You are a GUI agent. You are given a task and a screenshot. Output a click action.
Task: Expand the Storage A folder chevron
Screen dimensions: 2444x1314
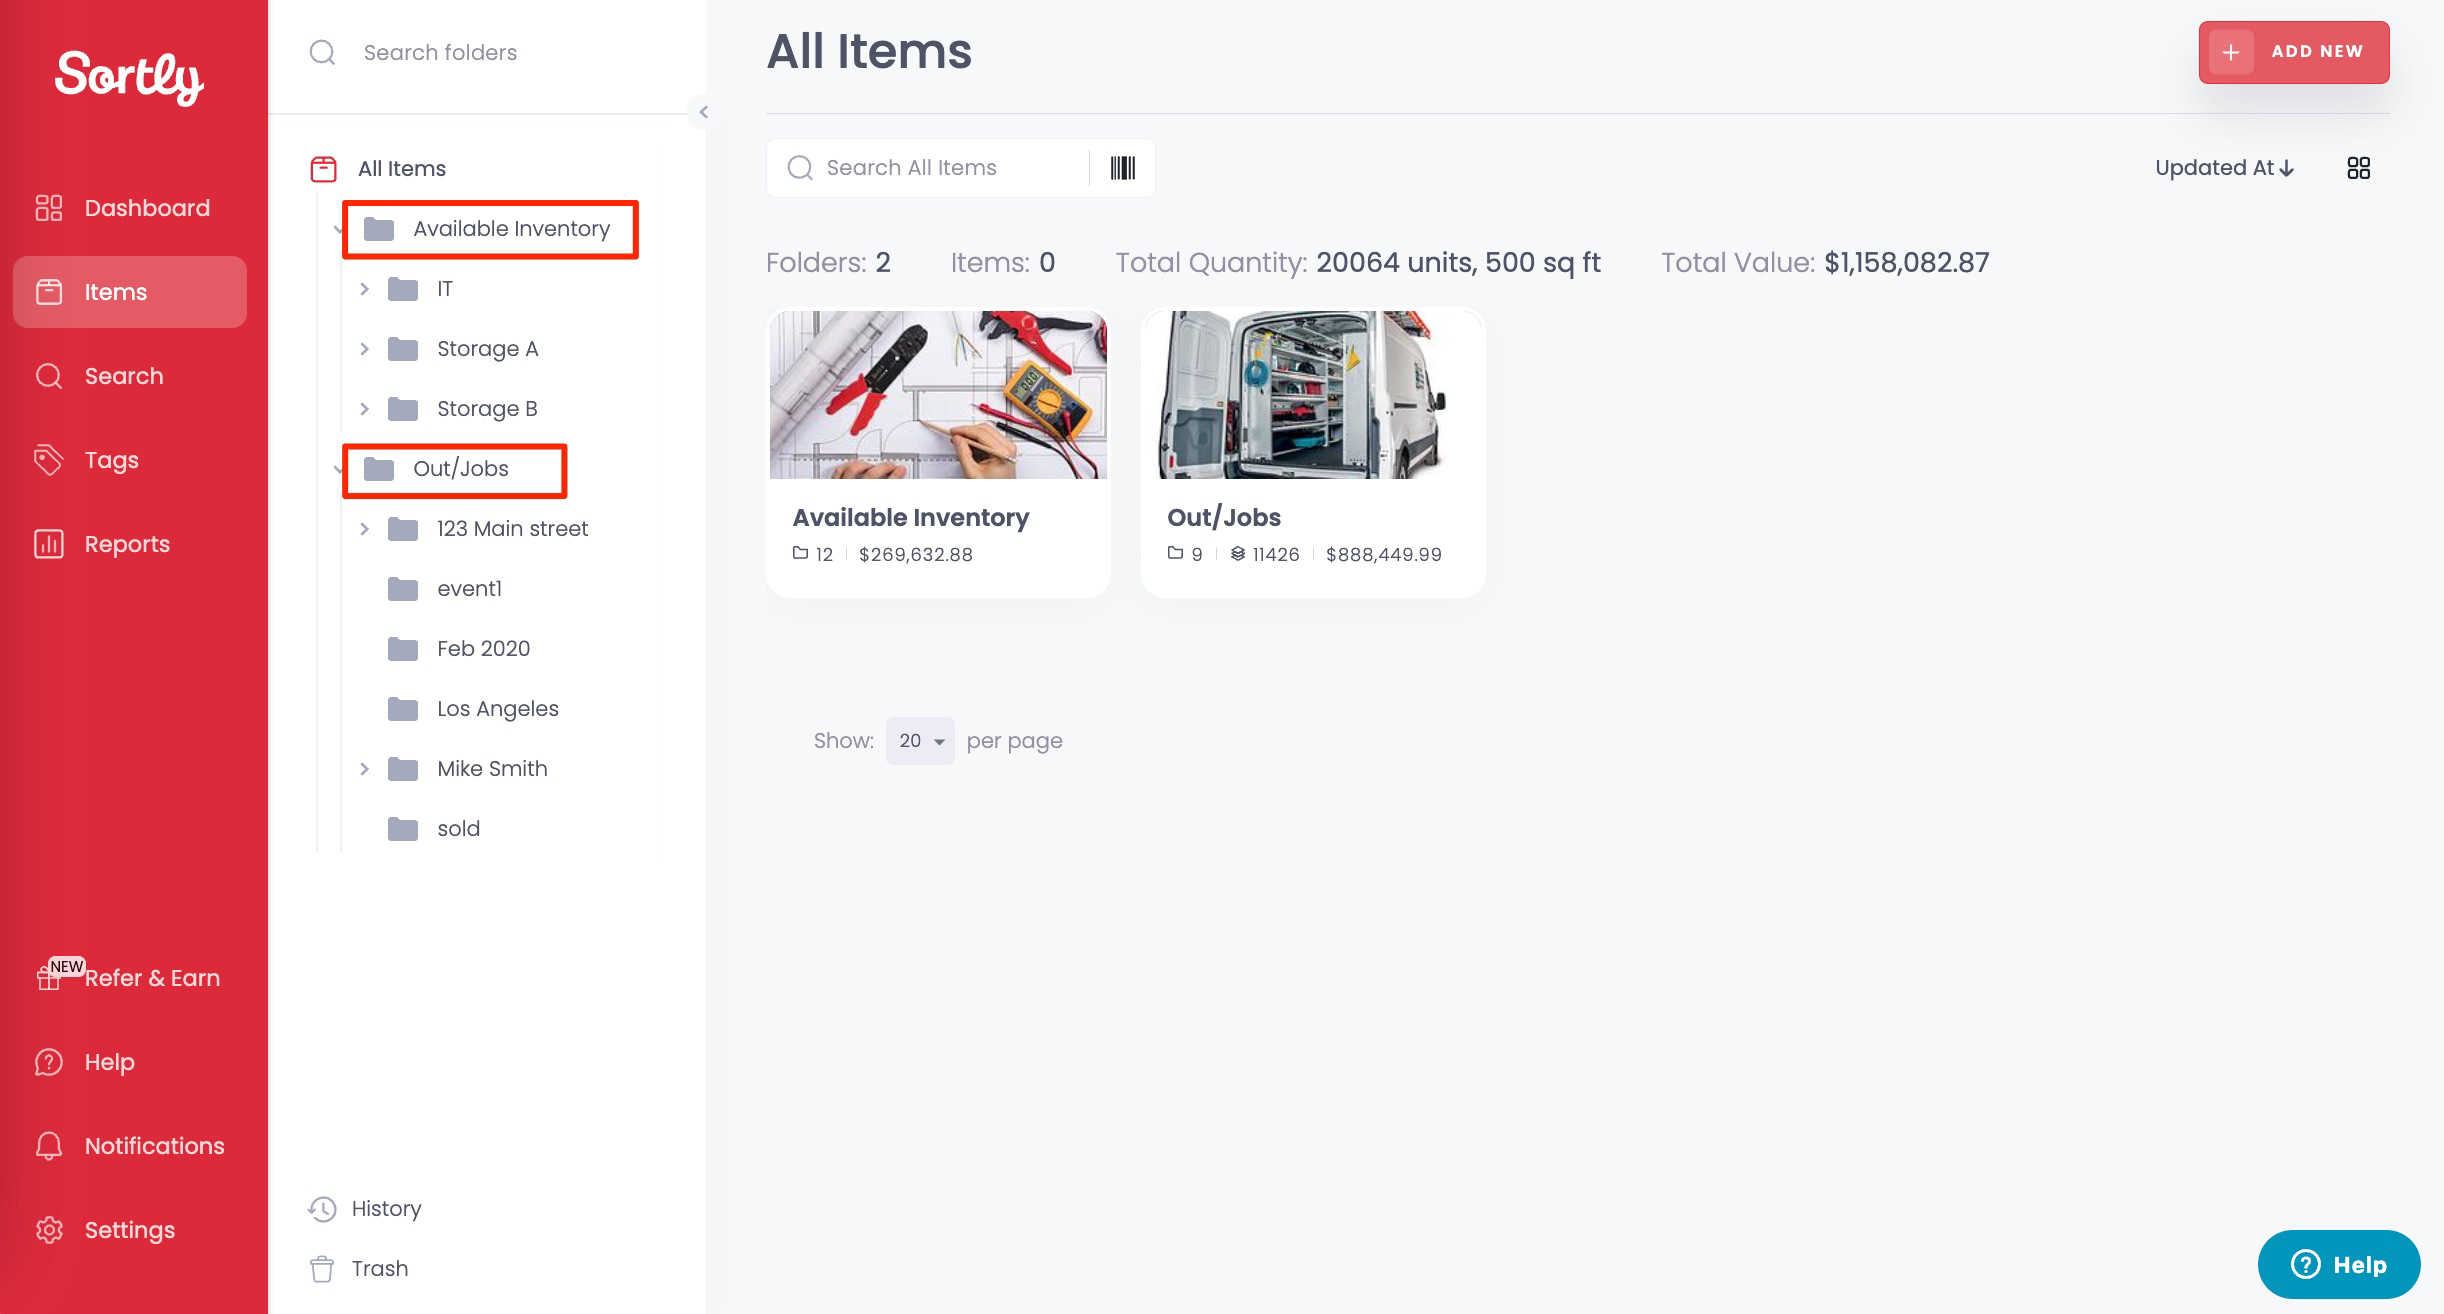pos(364,349)
